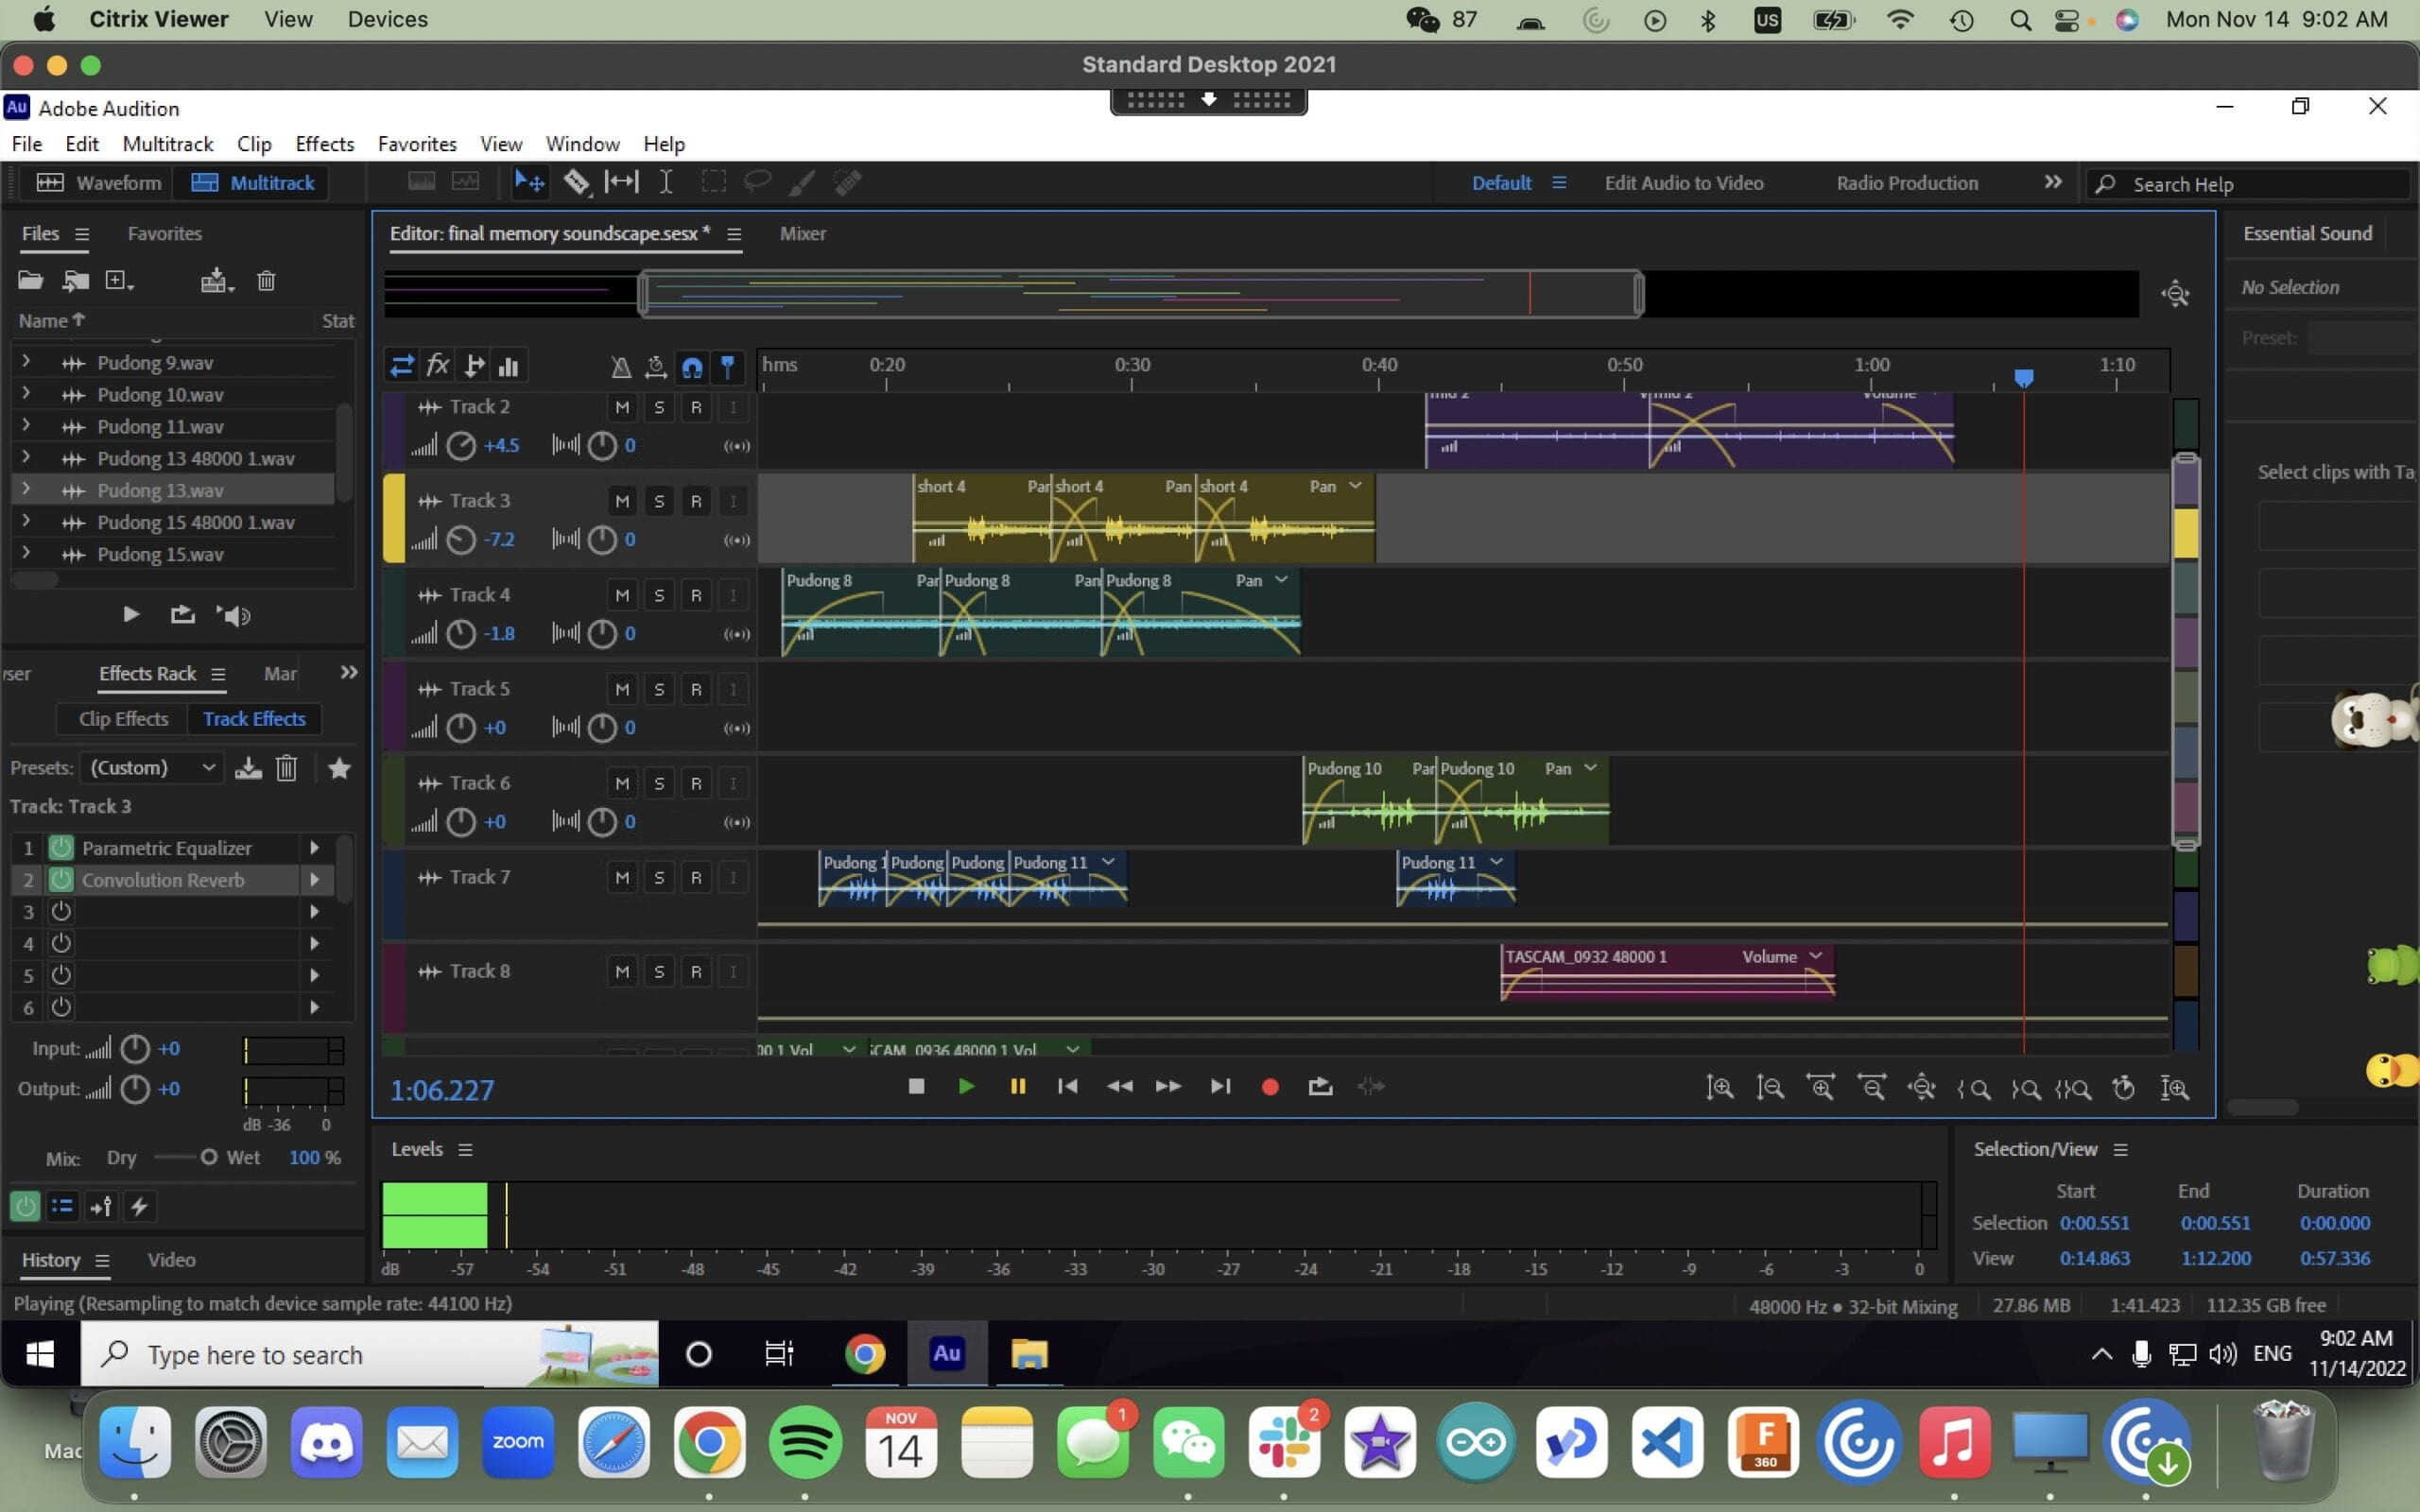Toggle power for Convolution Reverb effect
The width and height of the screenshot is (2420, 1512).
[61, 880]
